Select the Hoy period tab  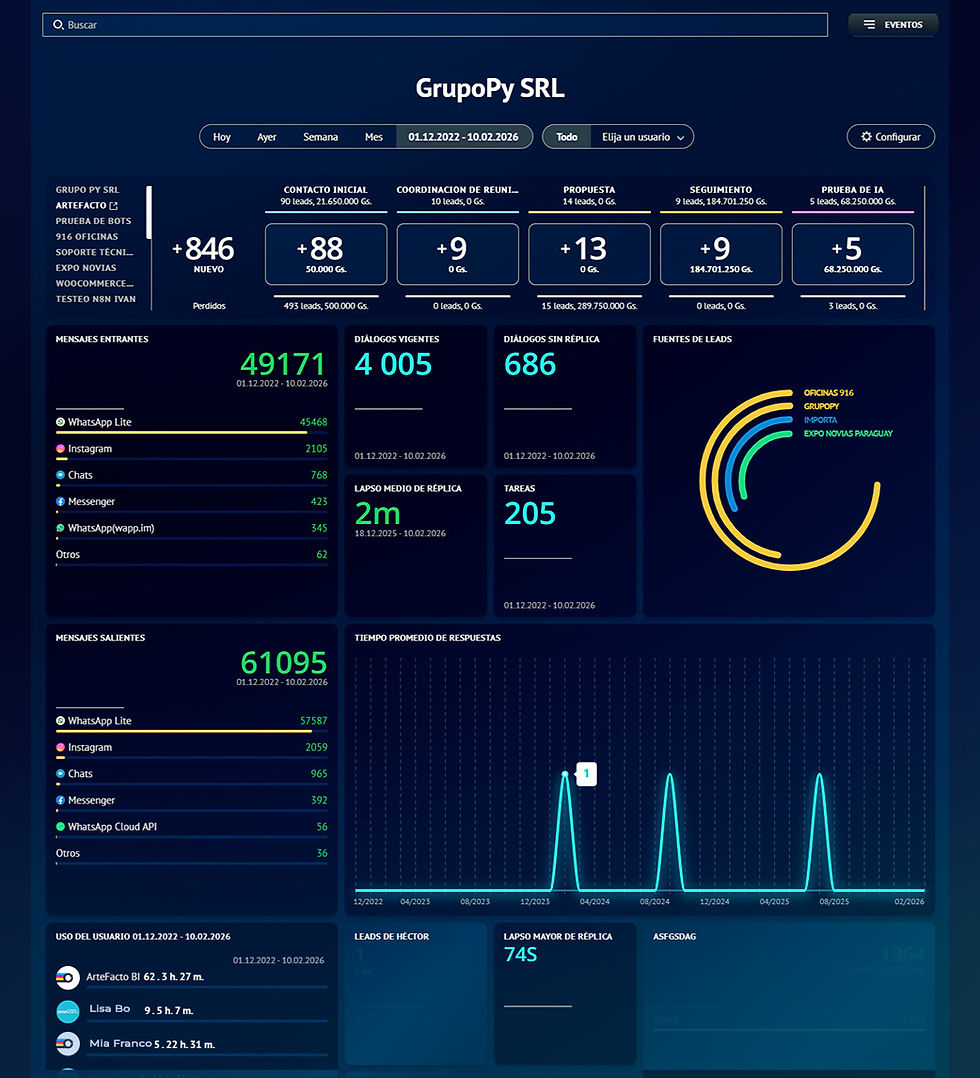pyautogui.click(x=221, y=137)
